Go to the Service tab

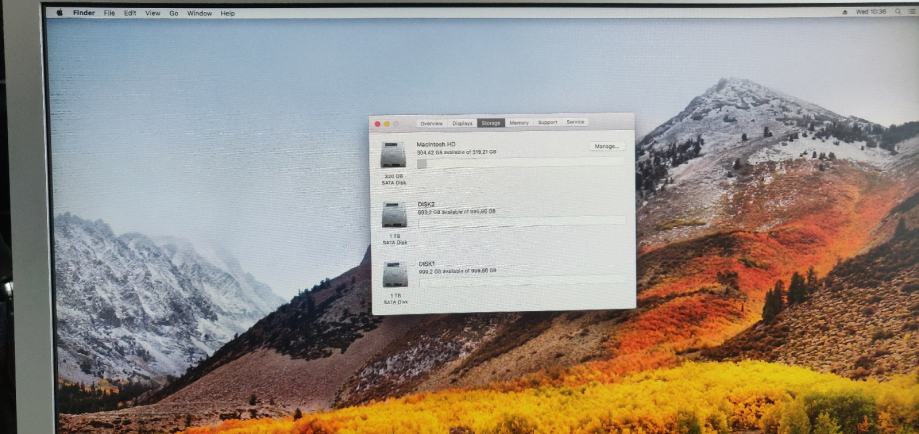tap(576, 122)
